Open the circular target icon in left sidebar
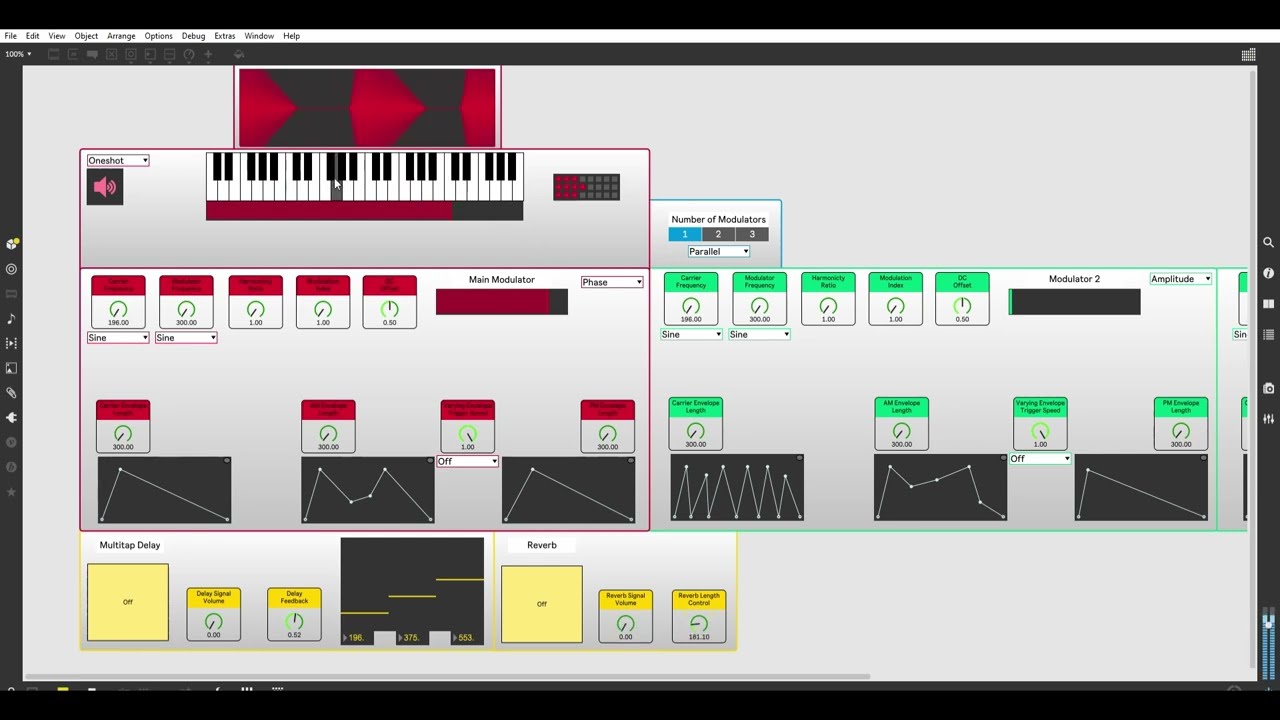The width and height of the screenshot is (1280, 720). tap(12, 269)
